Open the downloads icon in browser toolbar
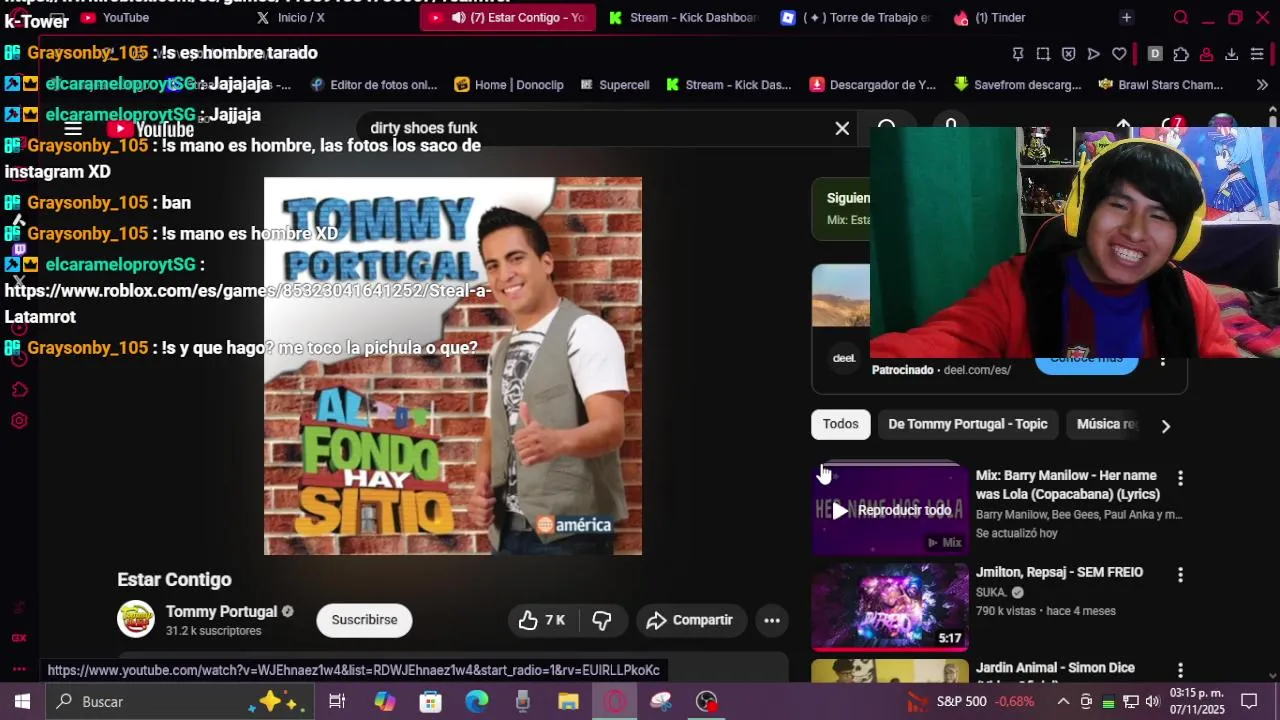This screenshot has width=1280, height=720. point(1231,54)
